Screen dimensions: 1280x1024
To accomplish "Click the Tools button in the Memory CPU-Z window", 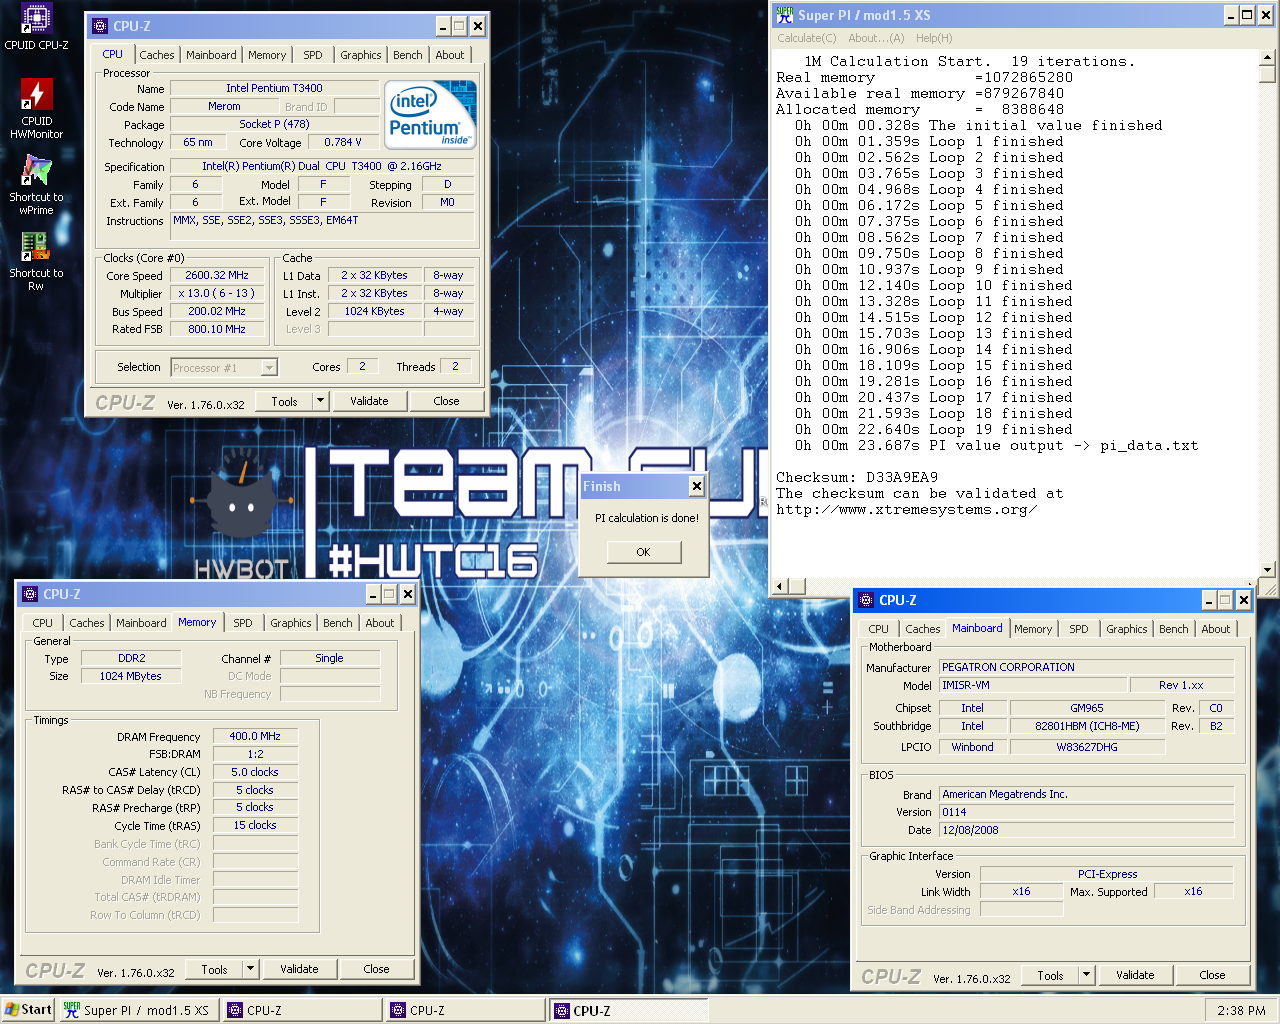I will pos(215,969).
